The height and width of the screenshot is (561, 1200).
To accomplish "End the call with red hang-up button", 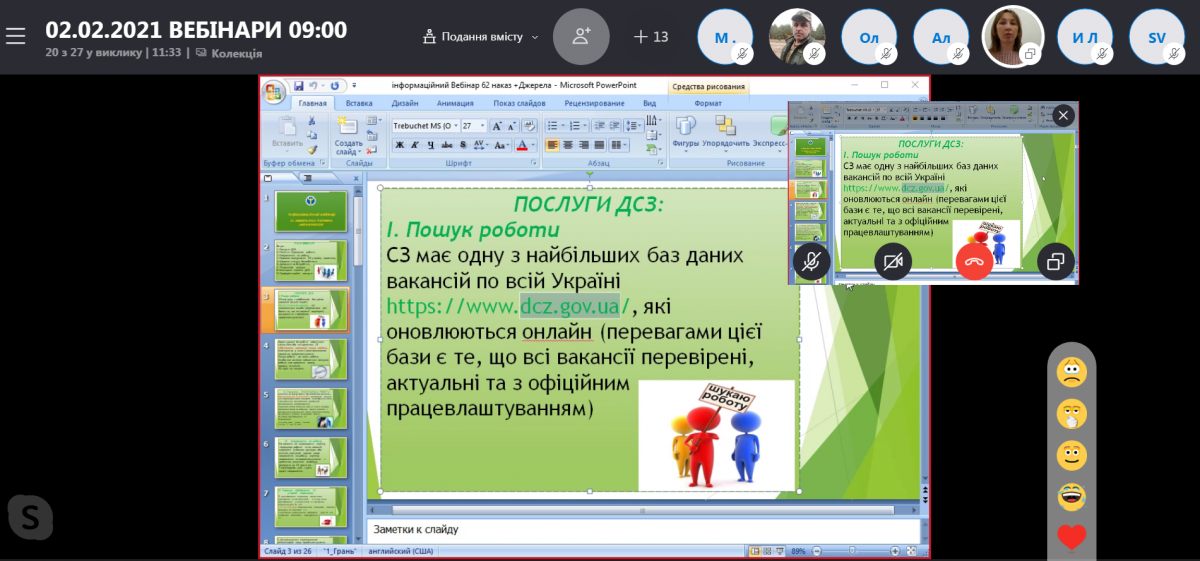I will (974, 262).
